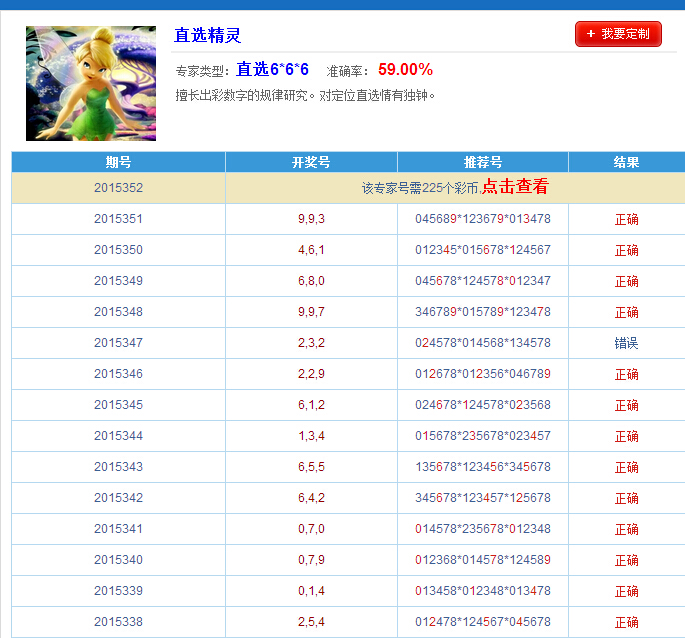Image resolution: width=685 pixels, height=638 pixels.
Task: Click the 错误 result for 2015347
Action: point(626,343)
